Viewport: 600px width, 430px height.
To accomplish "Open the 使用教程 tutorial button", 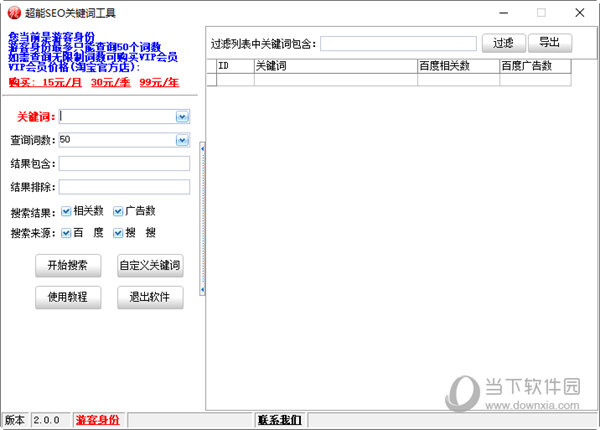I will 68,297.
